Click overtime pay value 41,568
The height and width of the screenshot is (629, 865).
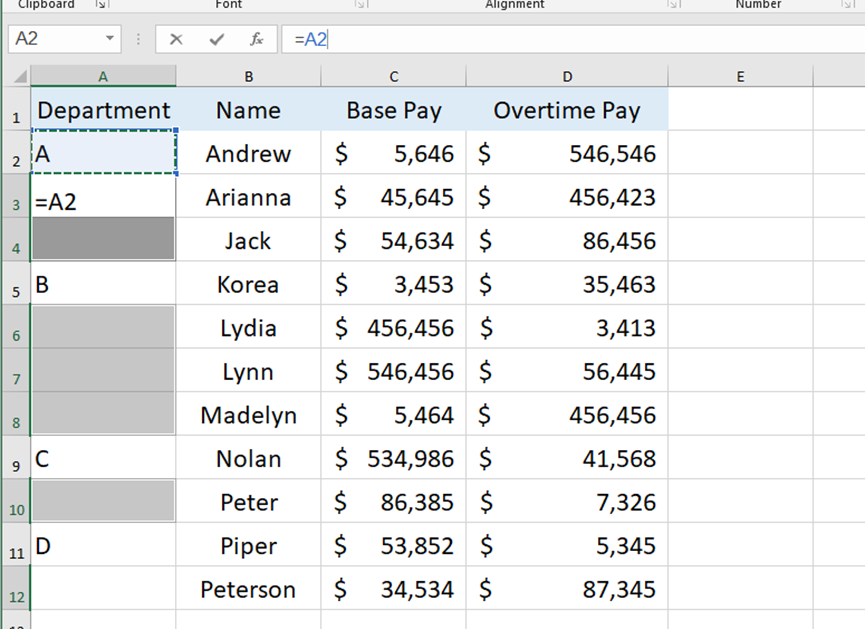[x=619, y=459]
